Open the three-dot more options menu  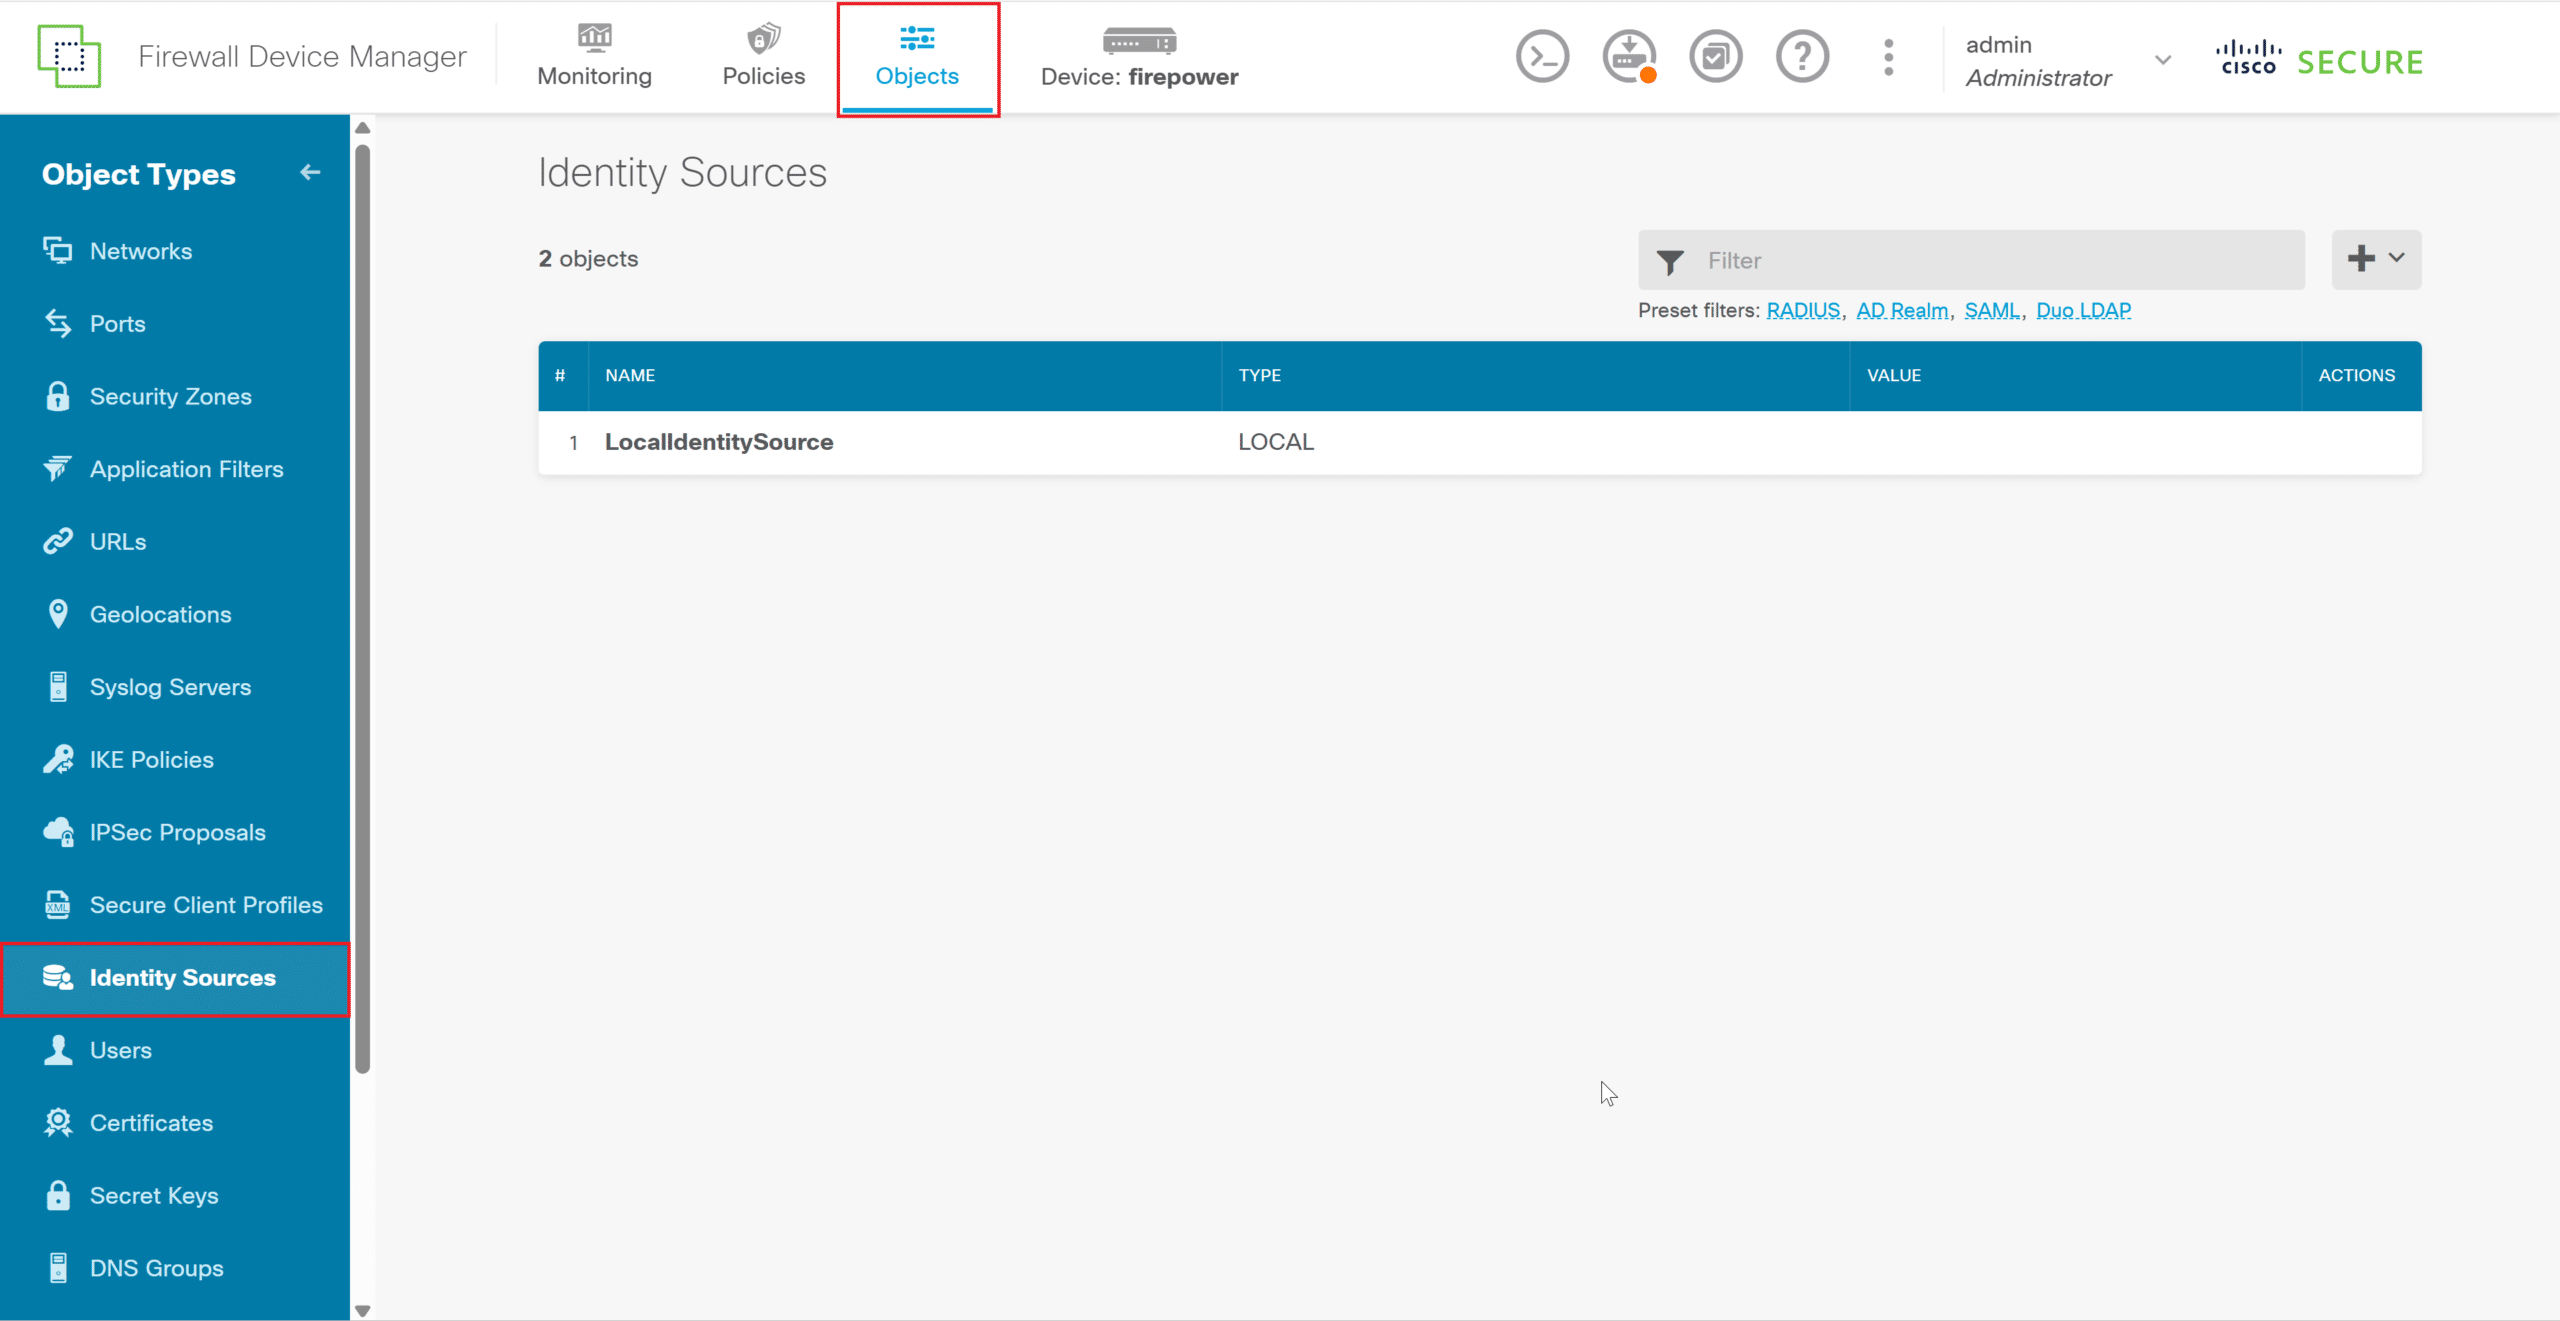[x=1888, y=57]
